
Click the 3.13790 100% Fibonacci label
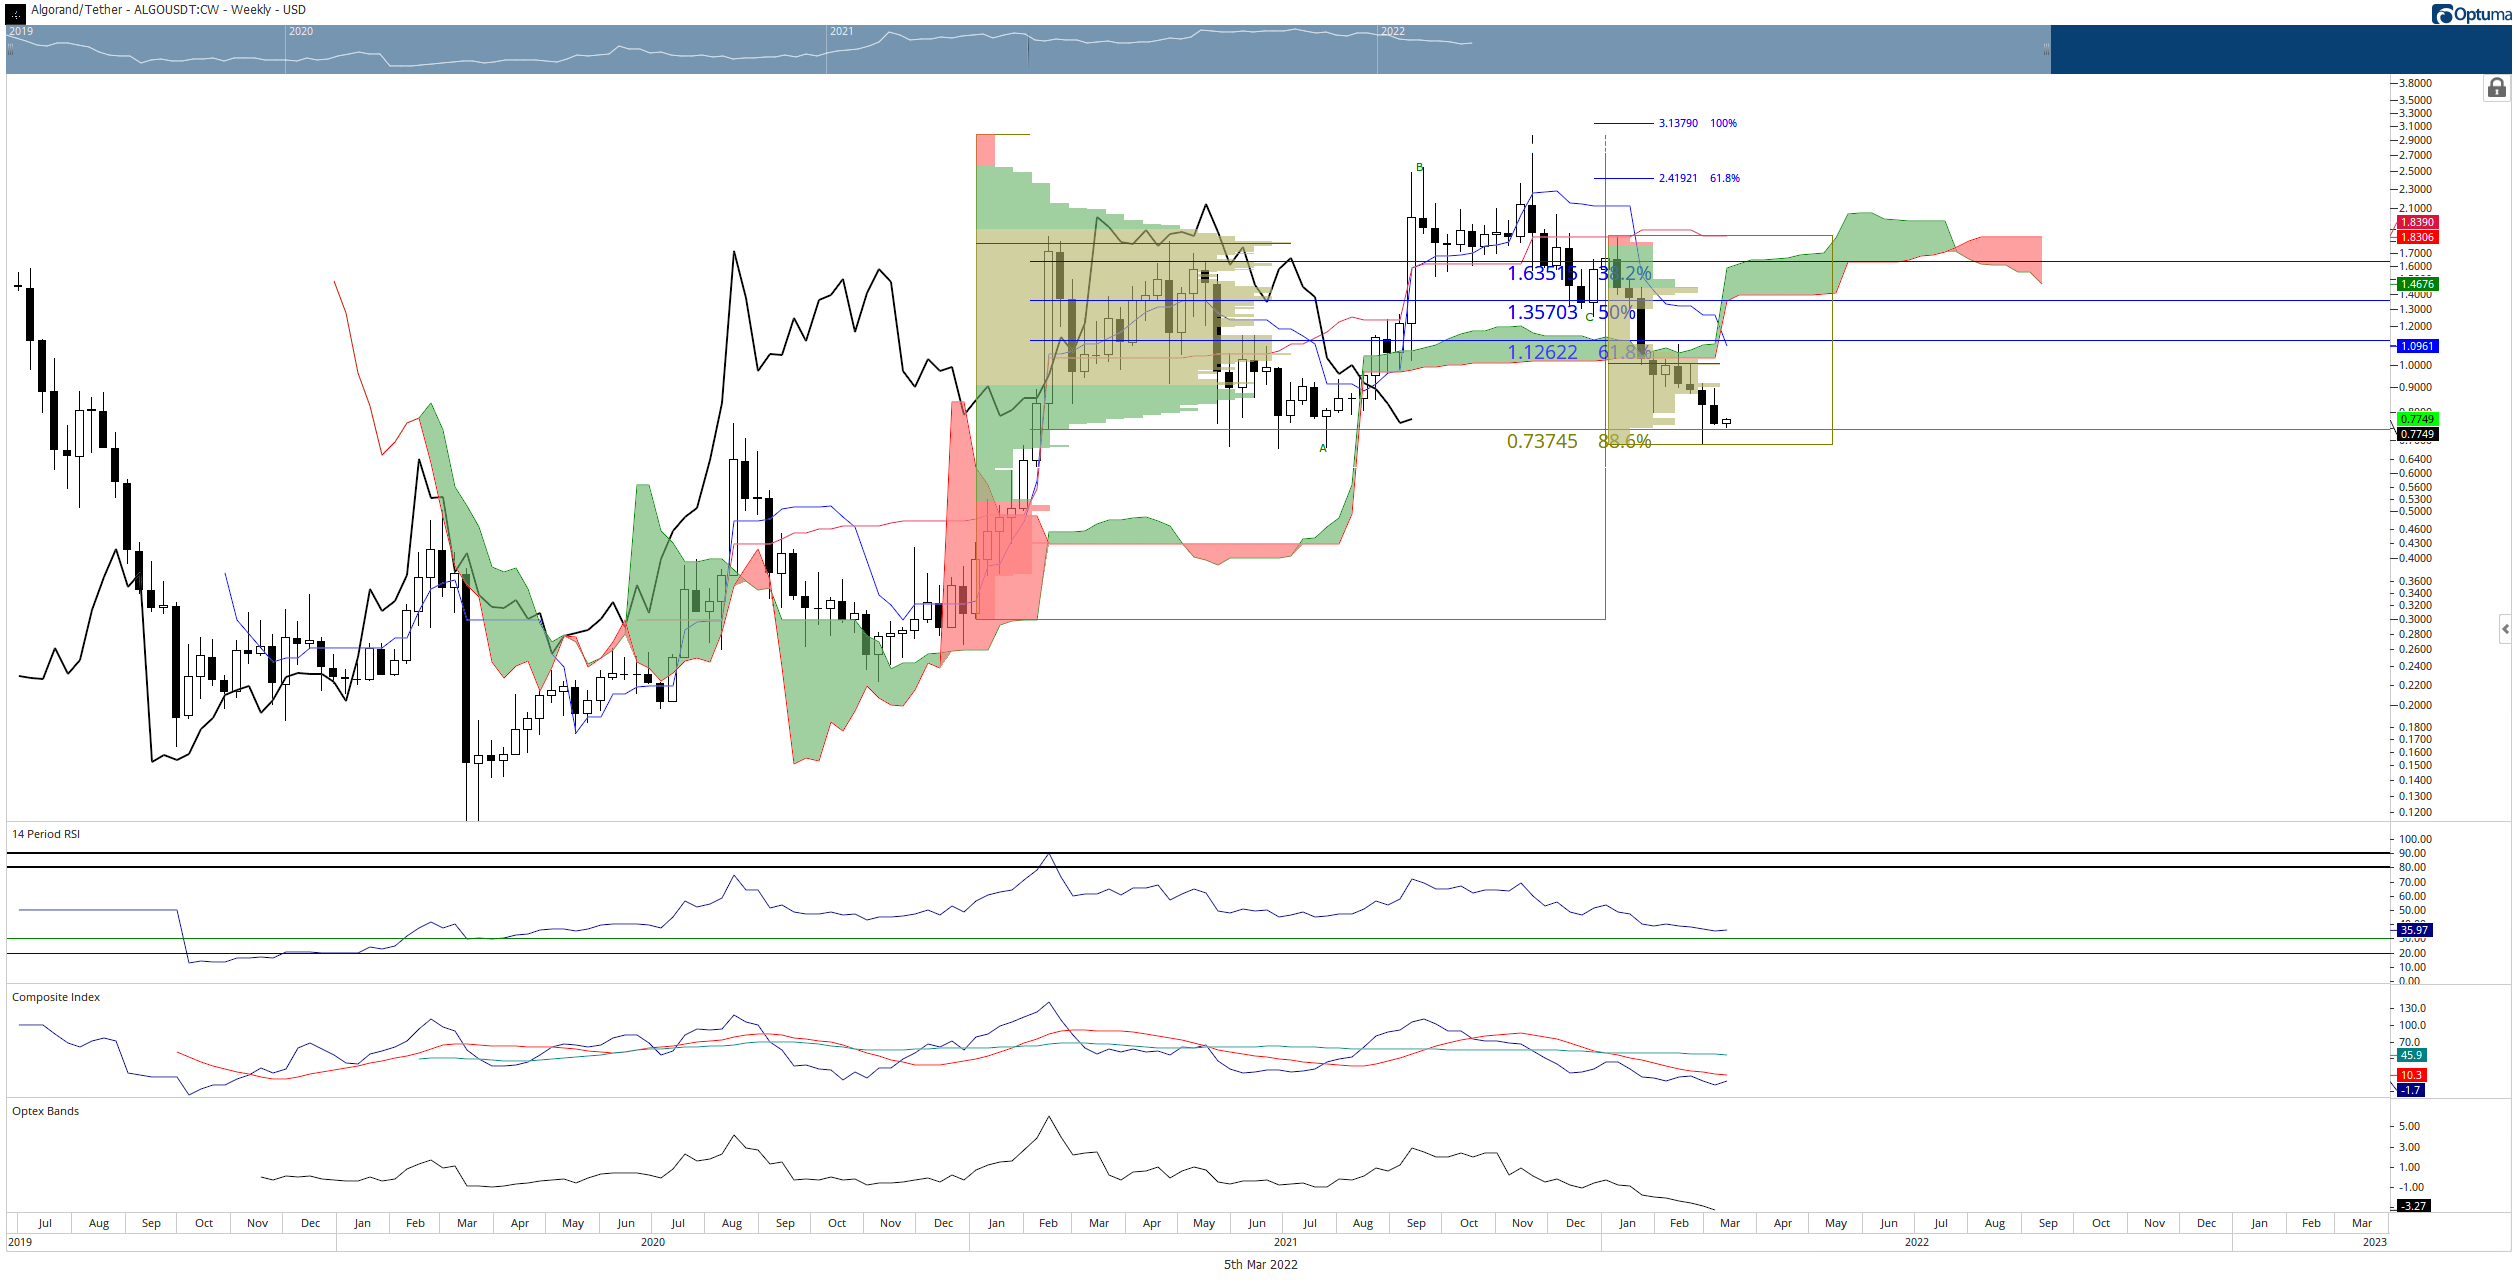coord(1697,123)
